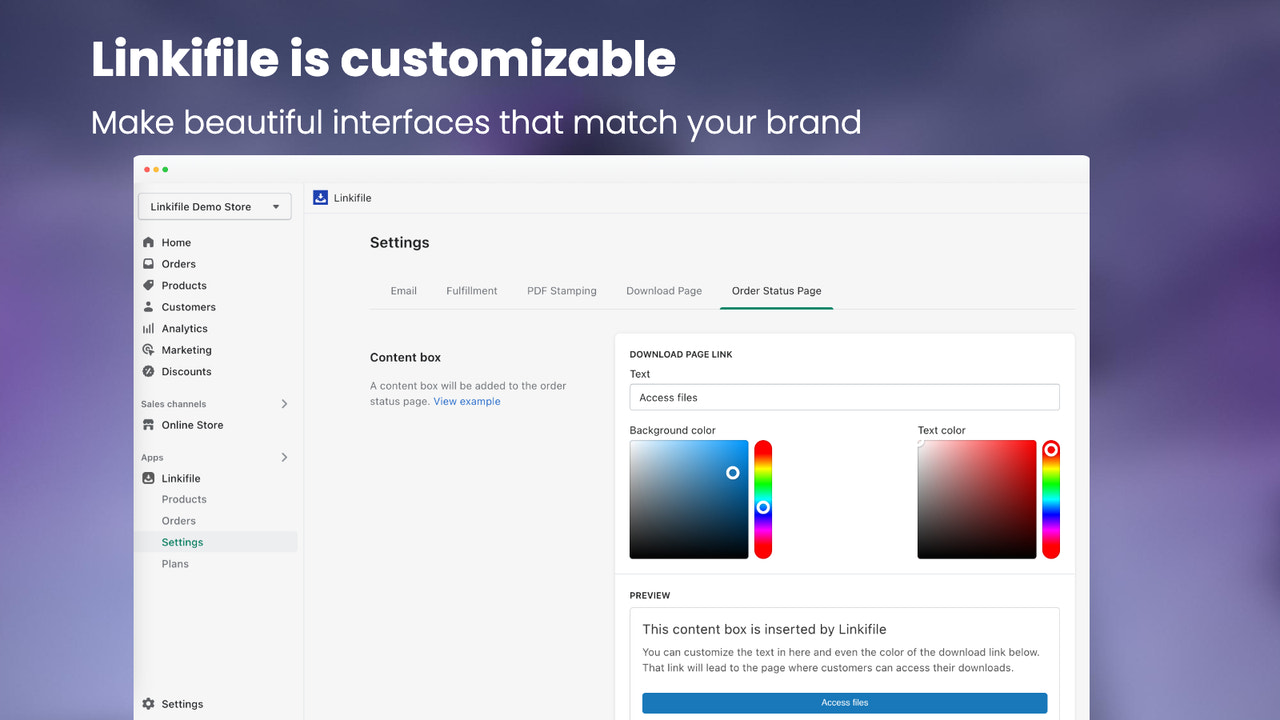Expand the Apps section chevron

284,457
